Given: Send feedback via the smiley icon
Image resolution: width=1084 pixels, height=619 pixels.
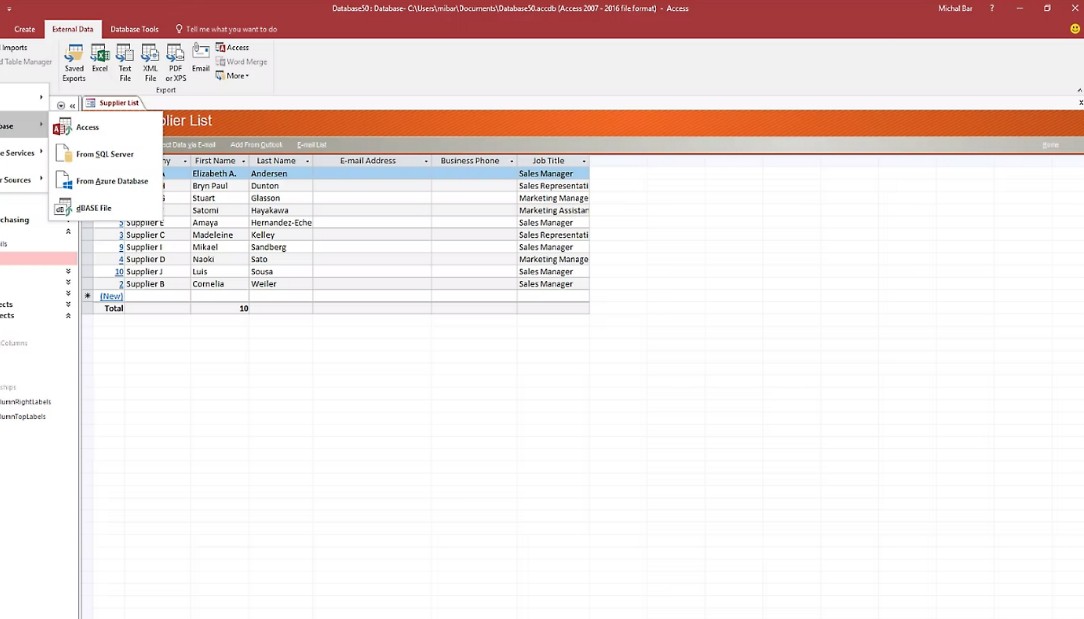Looking at the screenshot, I should click(x=1075, y=29).
